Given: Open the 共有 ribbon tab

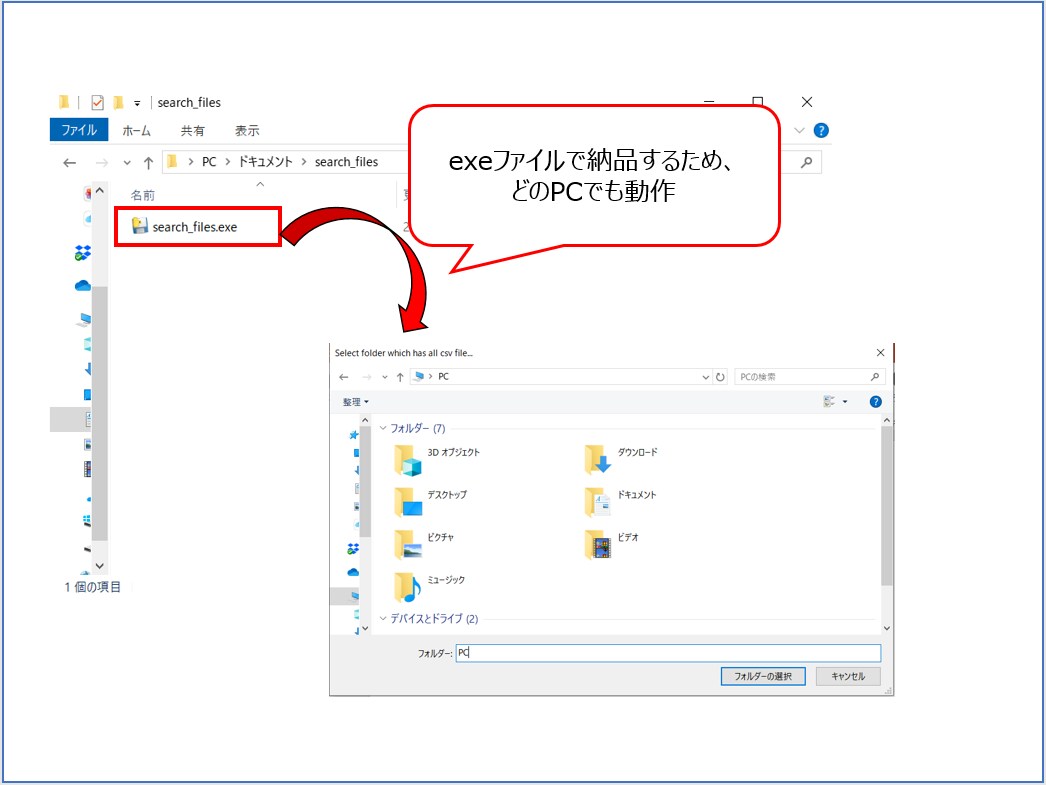Looking at the screenshot, I should [x=192, y=131].
